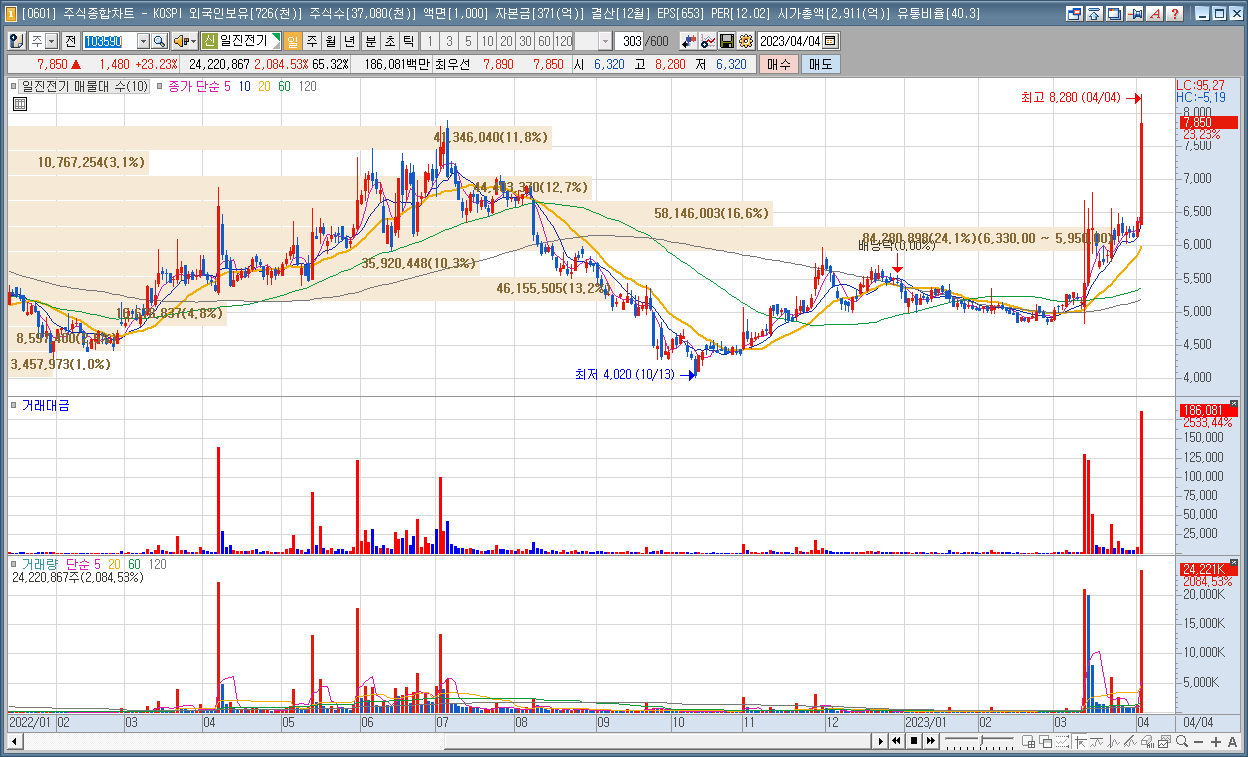This screenshot has width=1248, height=757.
Task: Close the 거래량 panel with its x
Action: [1233, 563]
